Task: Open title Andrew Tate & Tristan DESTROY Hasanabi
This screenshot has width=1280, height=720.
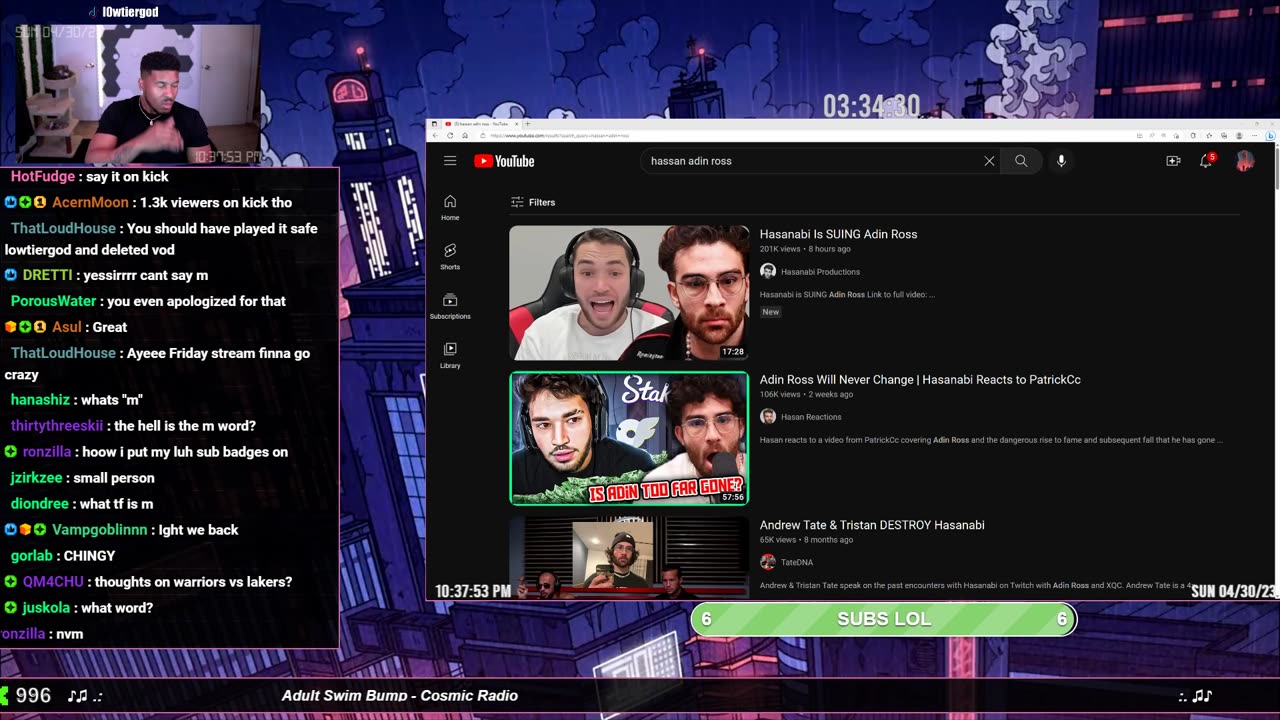Action: tap(872, 525)
